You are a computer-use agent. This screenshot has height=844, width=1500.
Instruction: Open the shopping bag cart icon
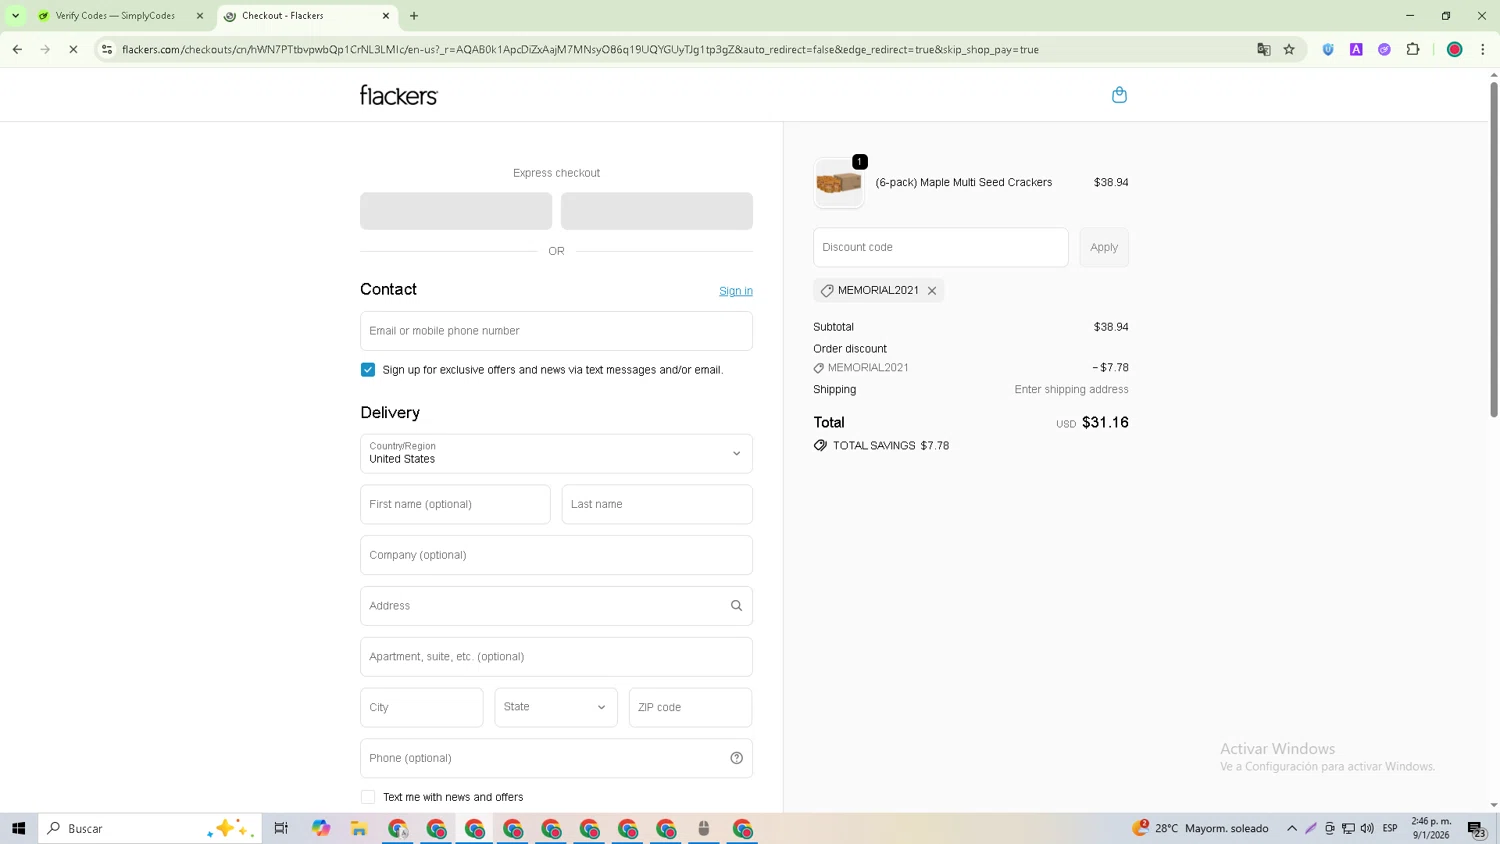tap(1119, 95)
